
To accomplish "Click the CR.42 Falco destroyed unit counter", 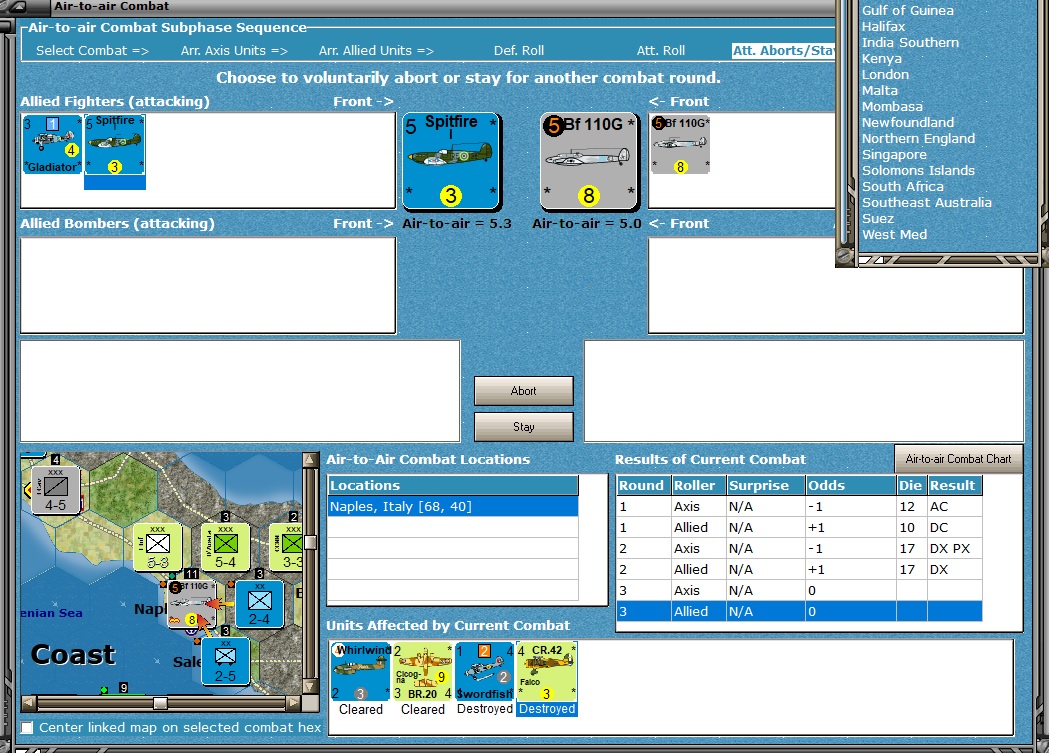I will [547, 671].
